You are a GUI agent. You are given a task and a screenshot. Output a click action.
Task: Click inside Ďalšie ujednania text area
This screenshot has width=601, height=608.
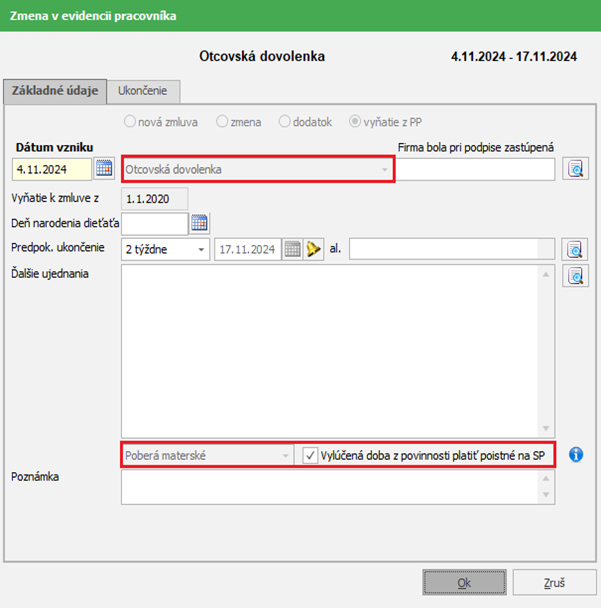pyautogui.click(x=330, y=351)
